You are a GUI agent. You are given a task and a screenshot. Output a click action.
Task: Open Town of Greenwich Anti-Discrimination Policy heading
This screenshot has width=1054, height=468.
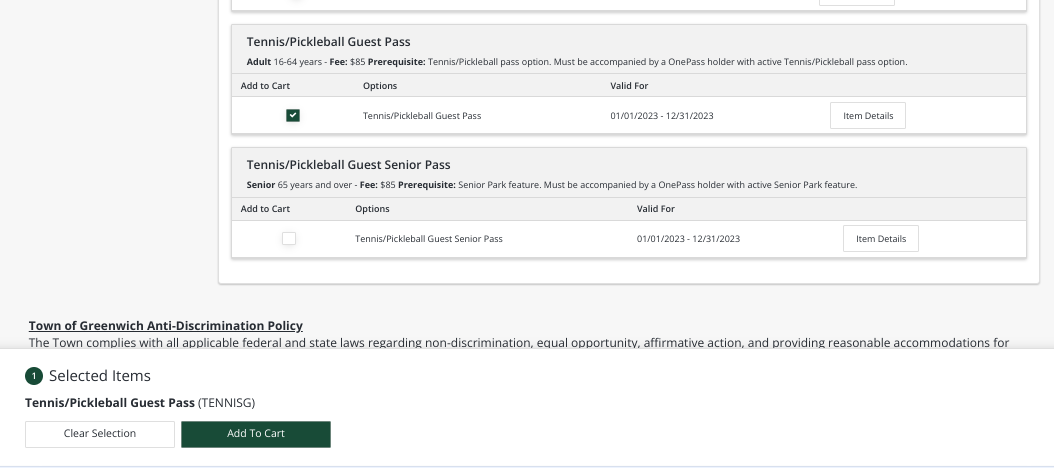(166, 326)
